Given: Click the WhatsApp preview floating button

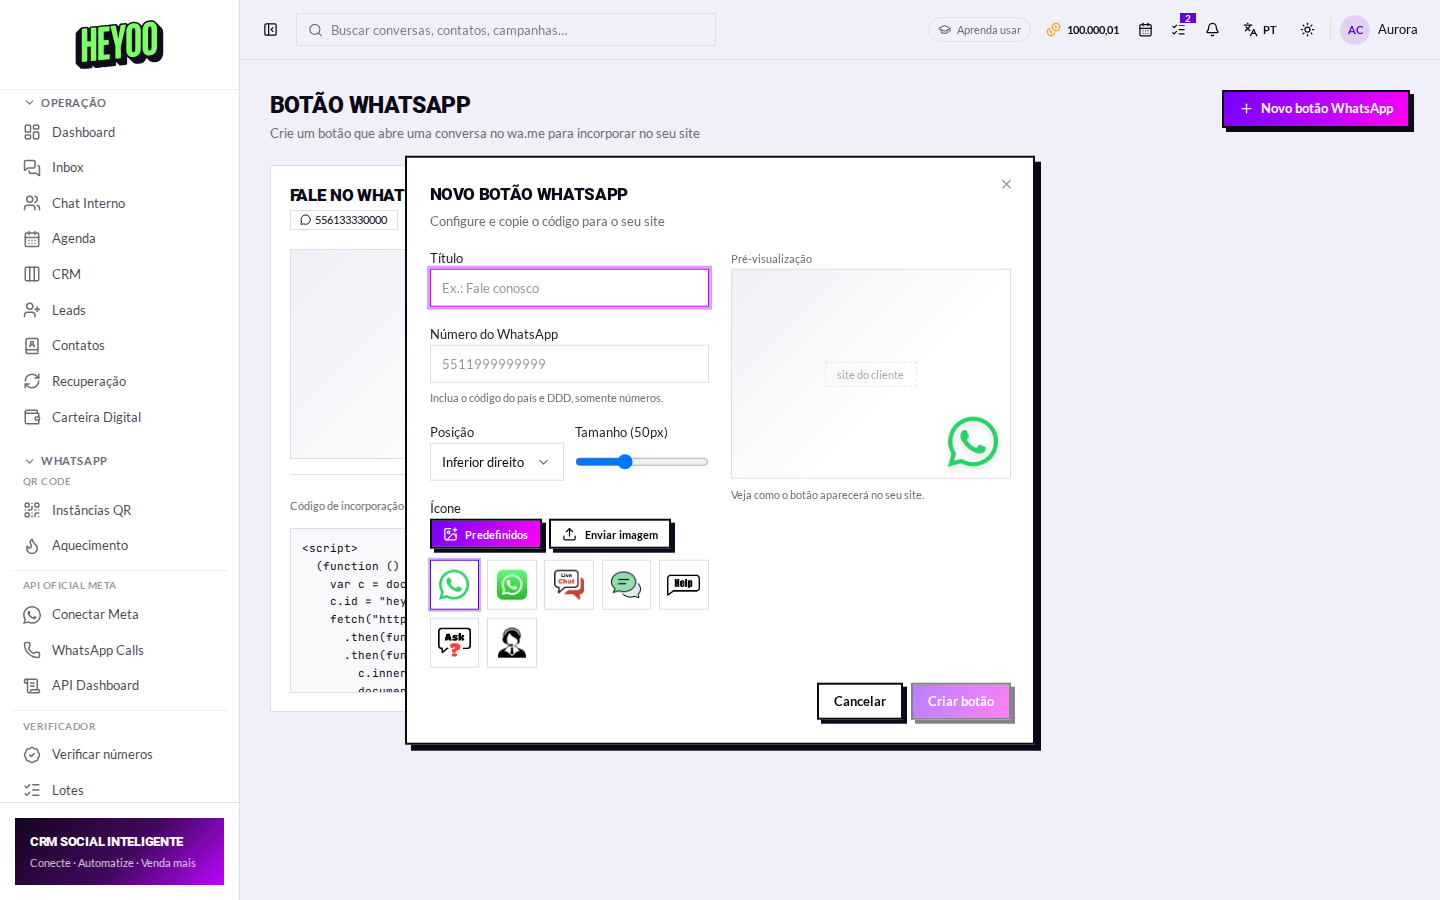Looking at the screenshot, I should coord(973,442).
